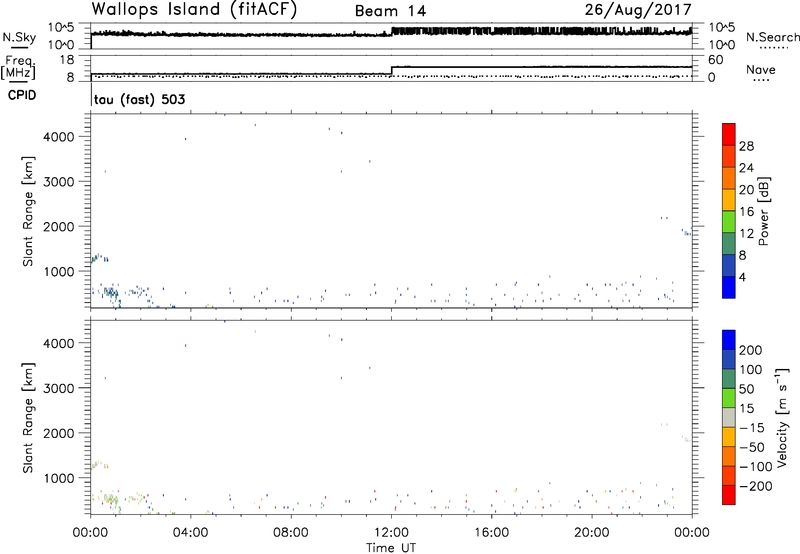The image size is (800, 554).
Task: Click the 'tau (fast) 503' annotation
Action: [x=139, y=99]
